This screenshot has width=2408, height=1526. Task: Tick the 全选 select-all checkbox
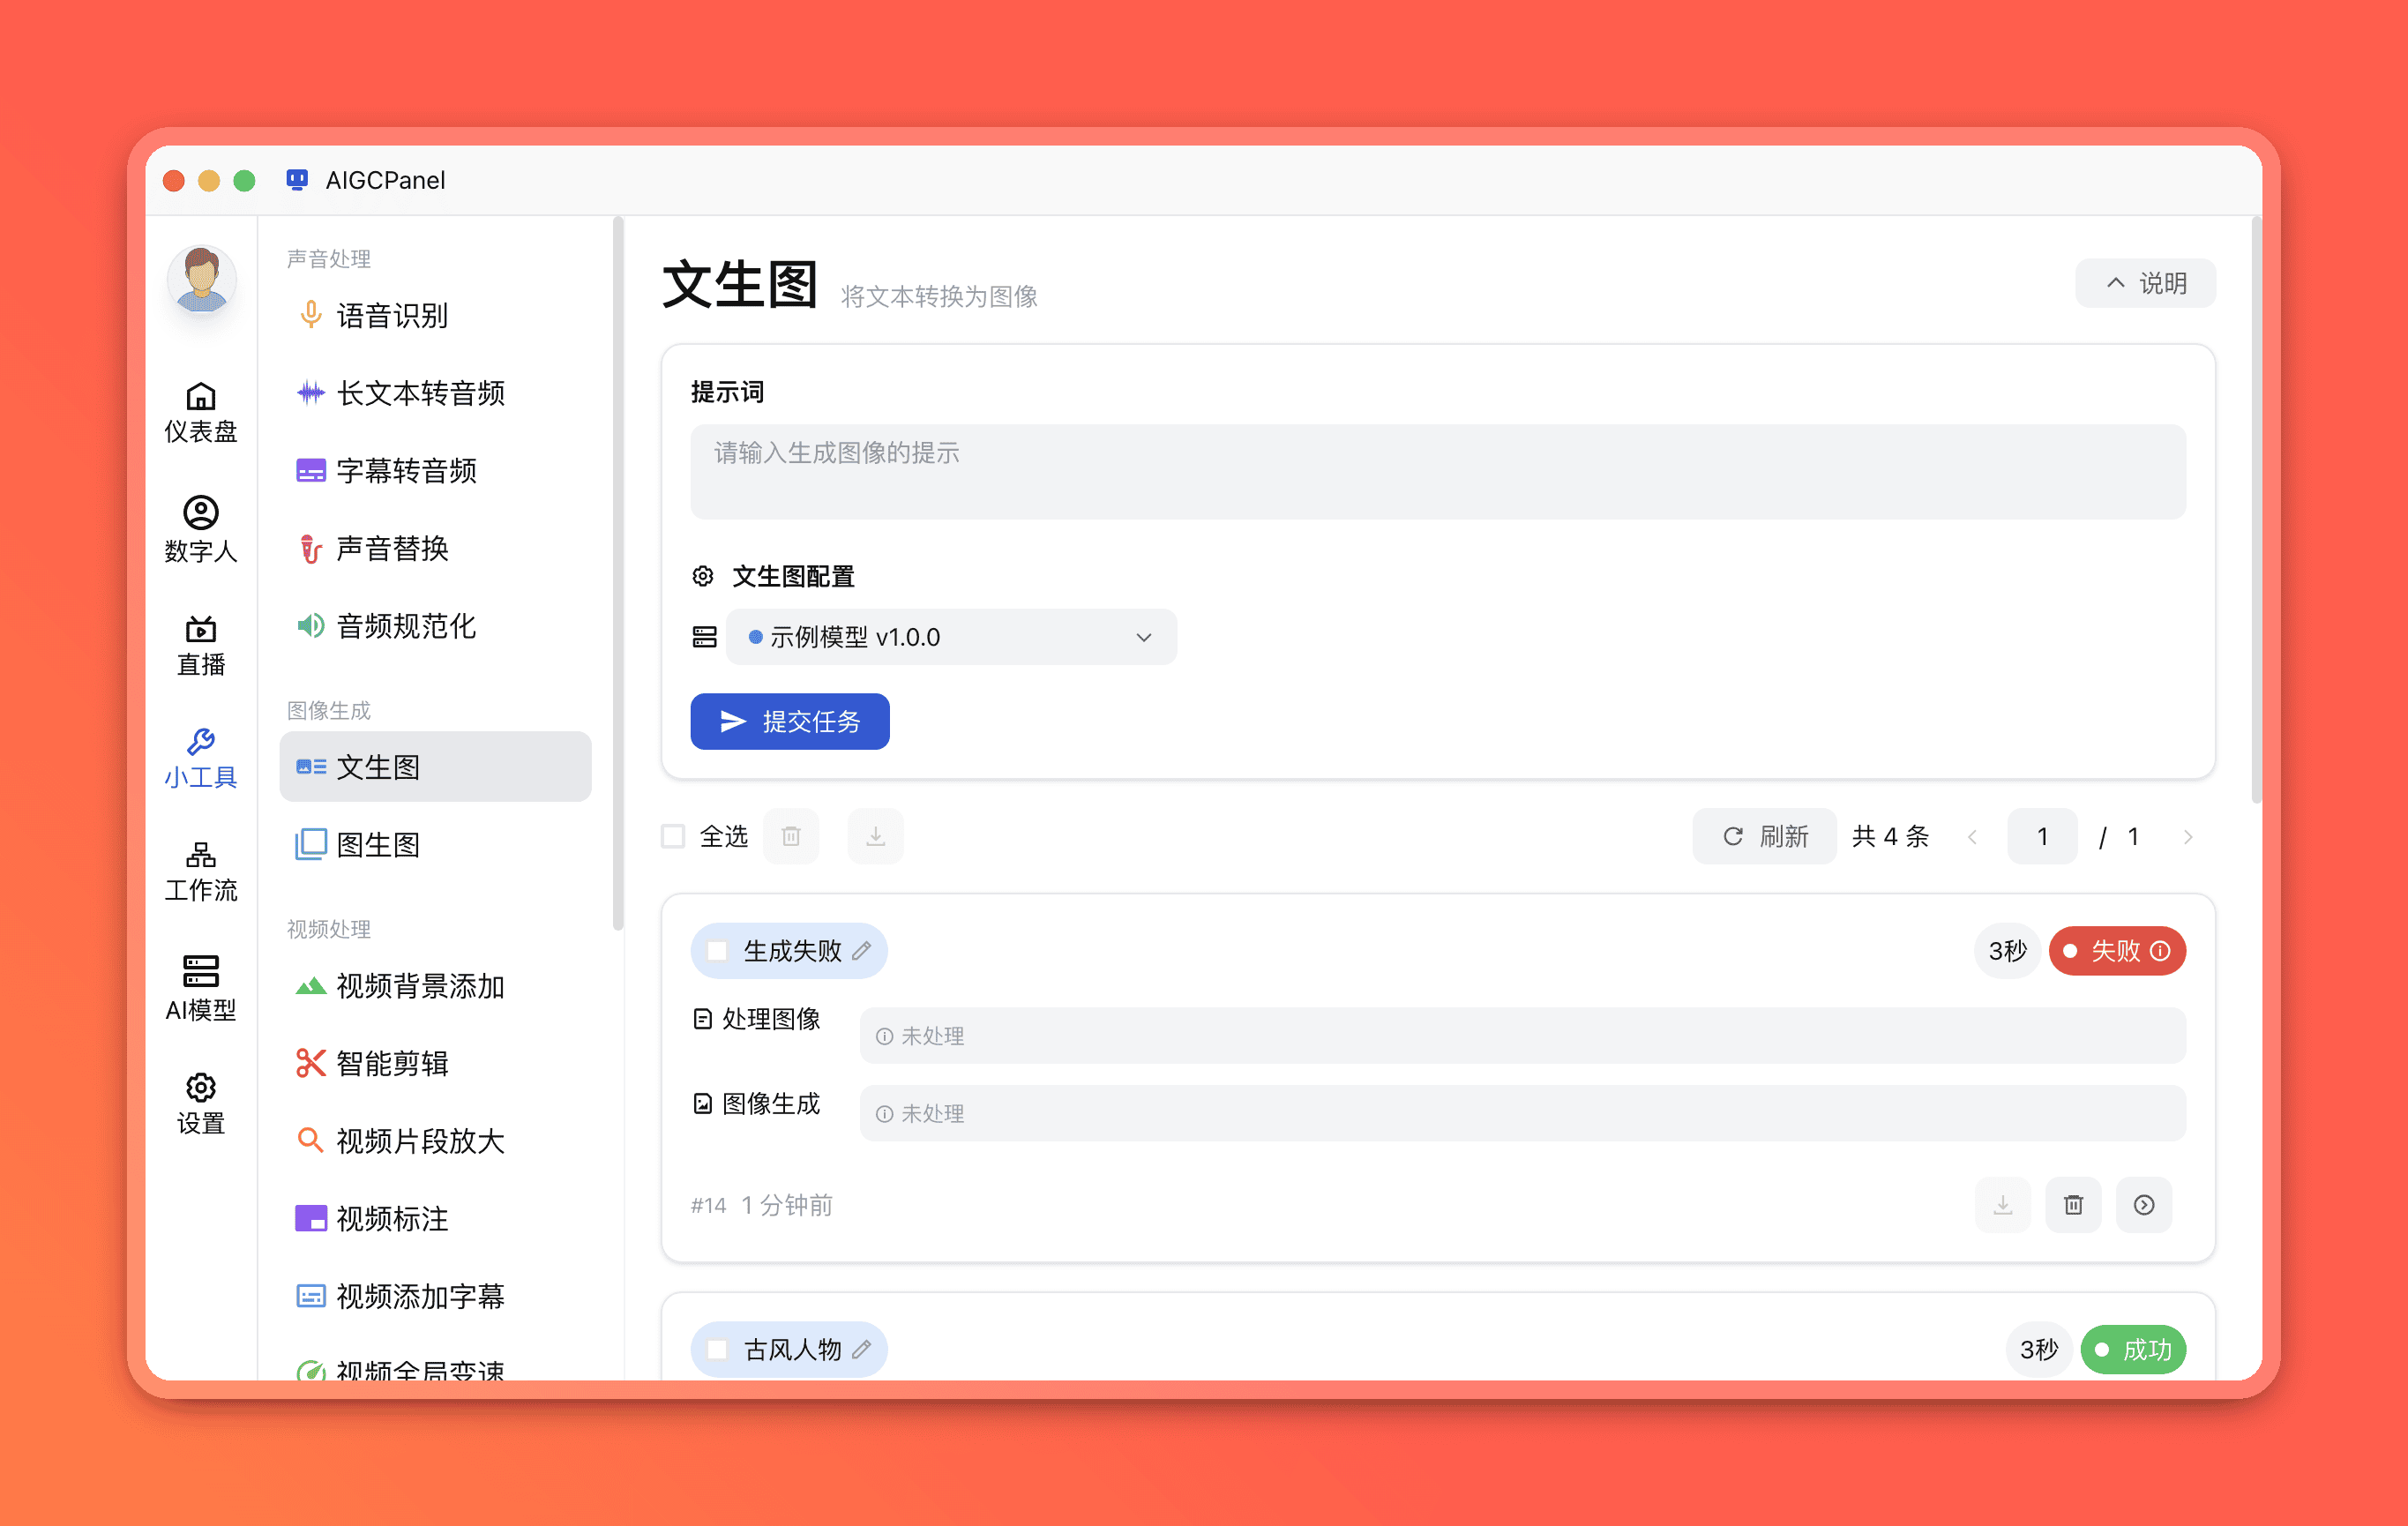[x=673, y=836]
